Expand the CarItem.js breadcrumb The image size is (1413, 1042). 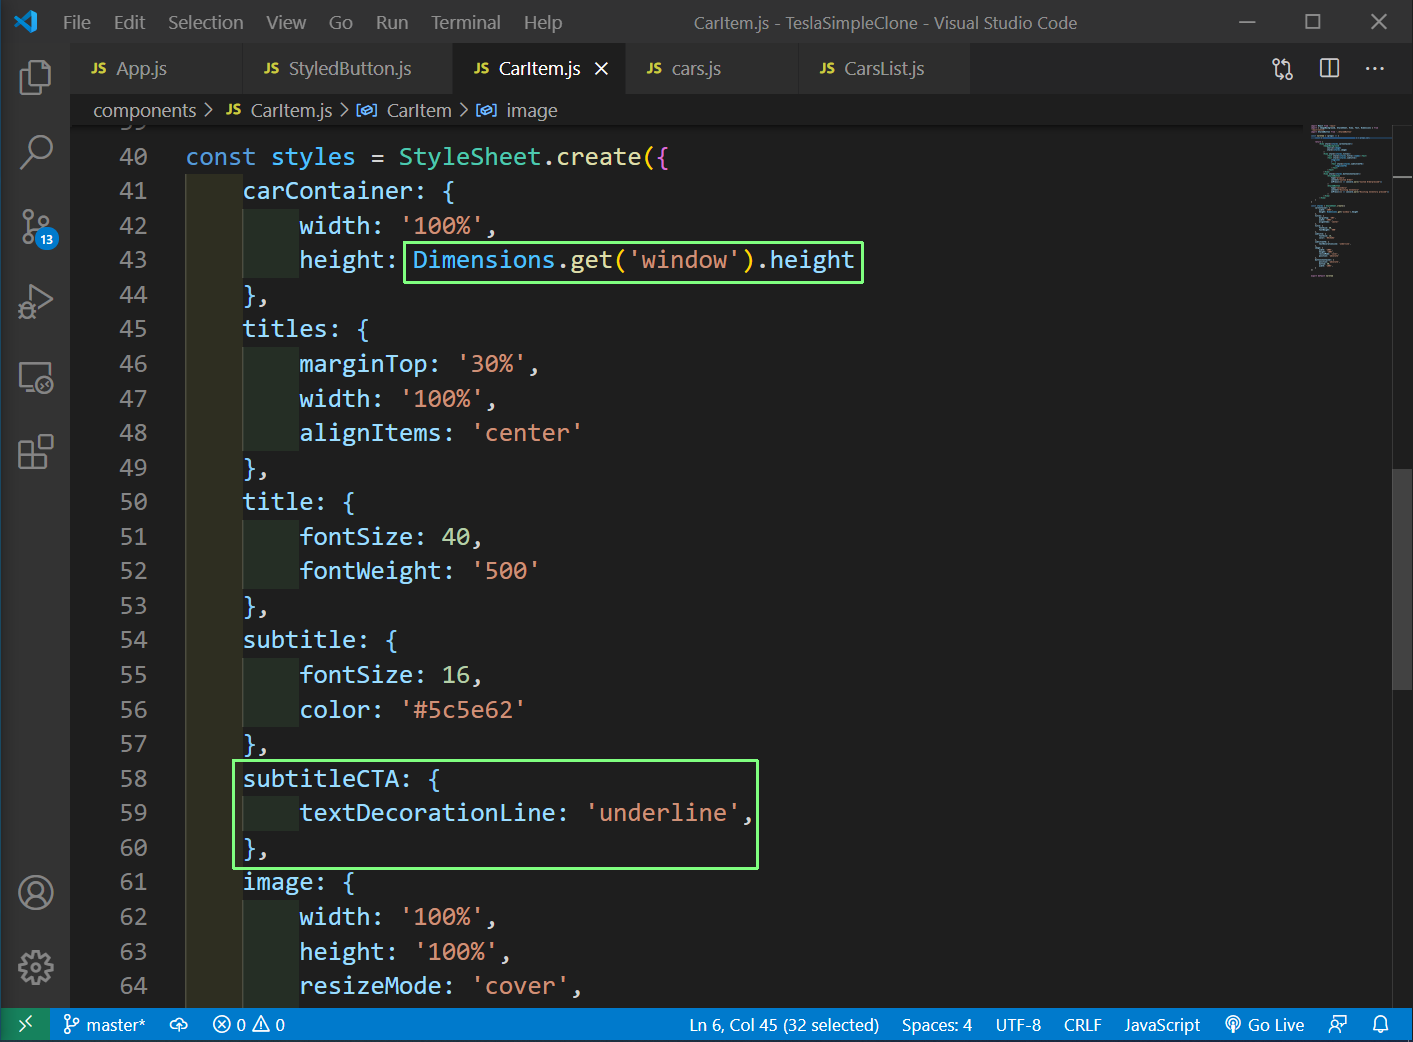pos(279,110)
